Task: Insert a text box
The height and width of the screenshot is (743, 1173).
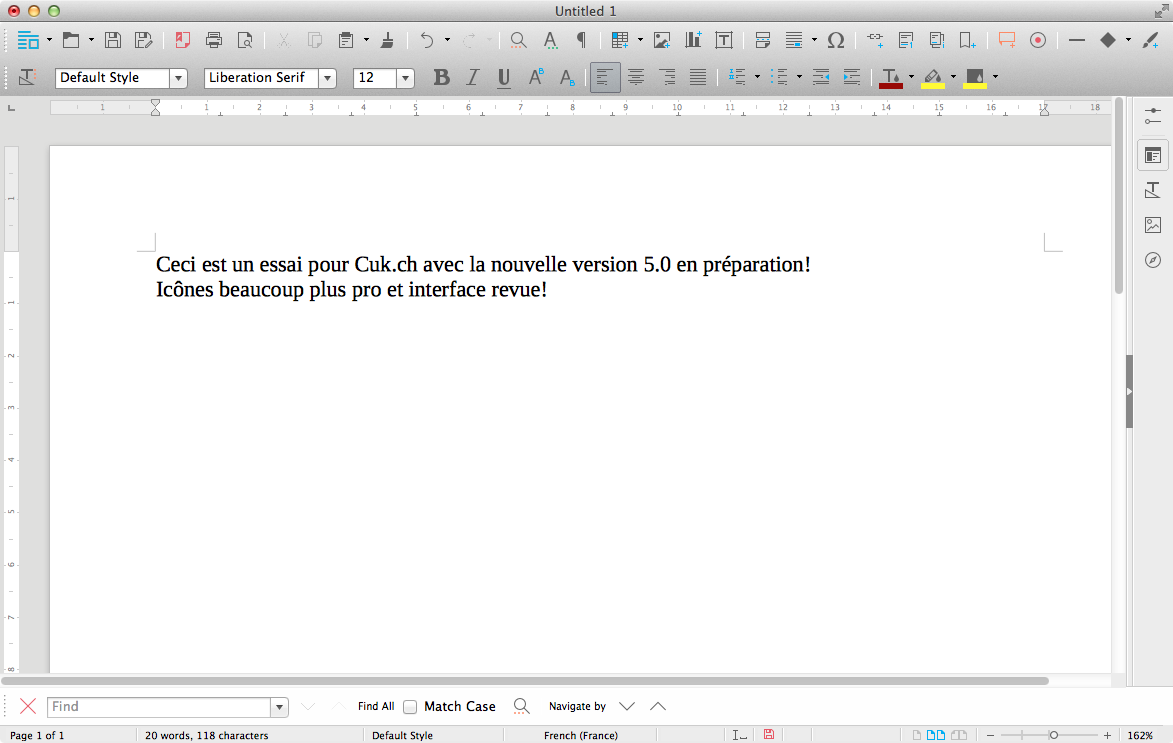Action: click(x=723, y=40)
